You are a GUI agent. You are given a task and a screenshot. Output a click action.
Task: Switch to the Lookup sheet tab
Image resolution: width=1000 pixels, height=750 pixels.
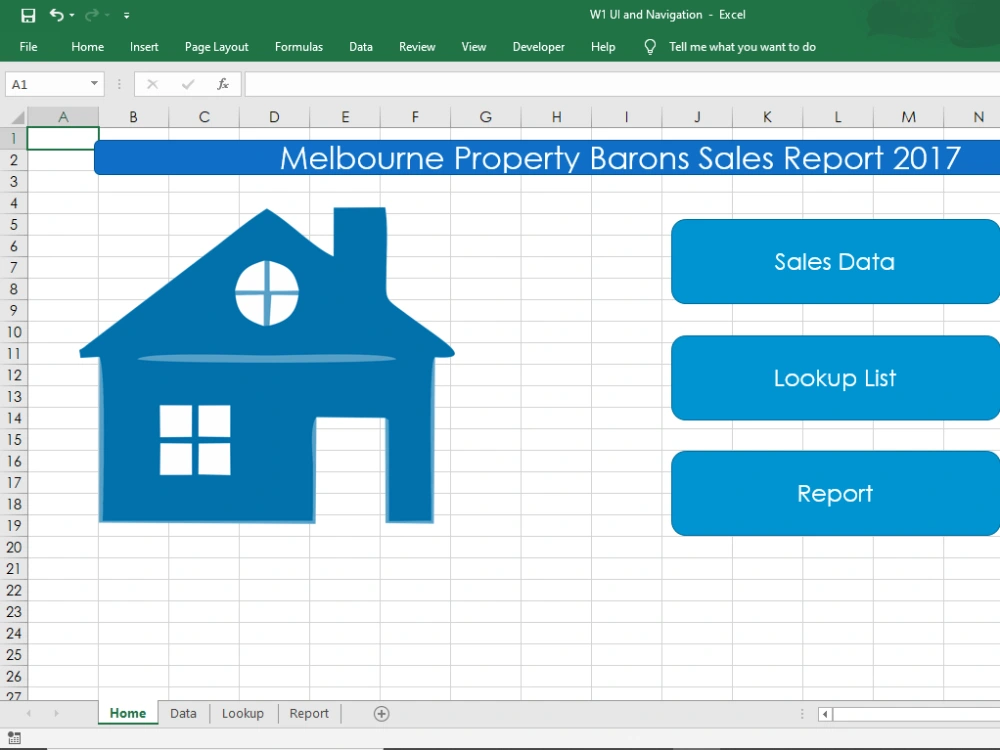(242, 713)
